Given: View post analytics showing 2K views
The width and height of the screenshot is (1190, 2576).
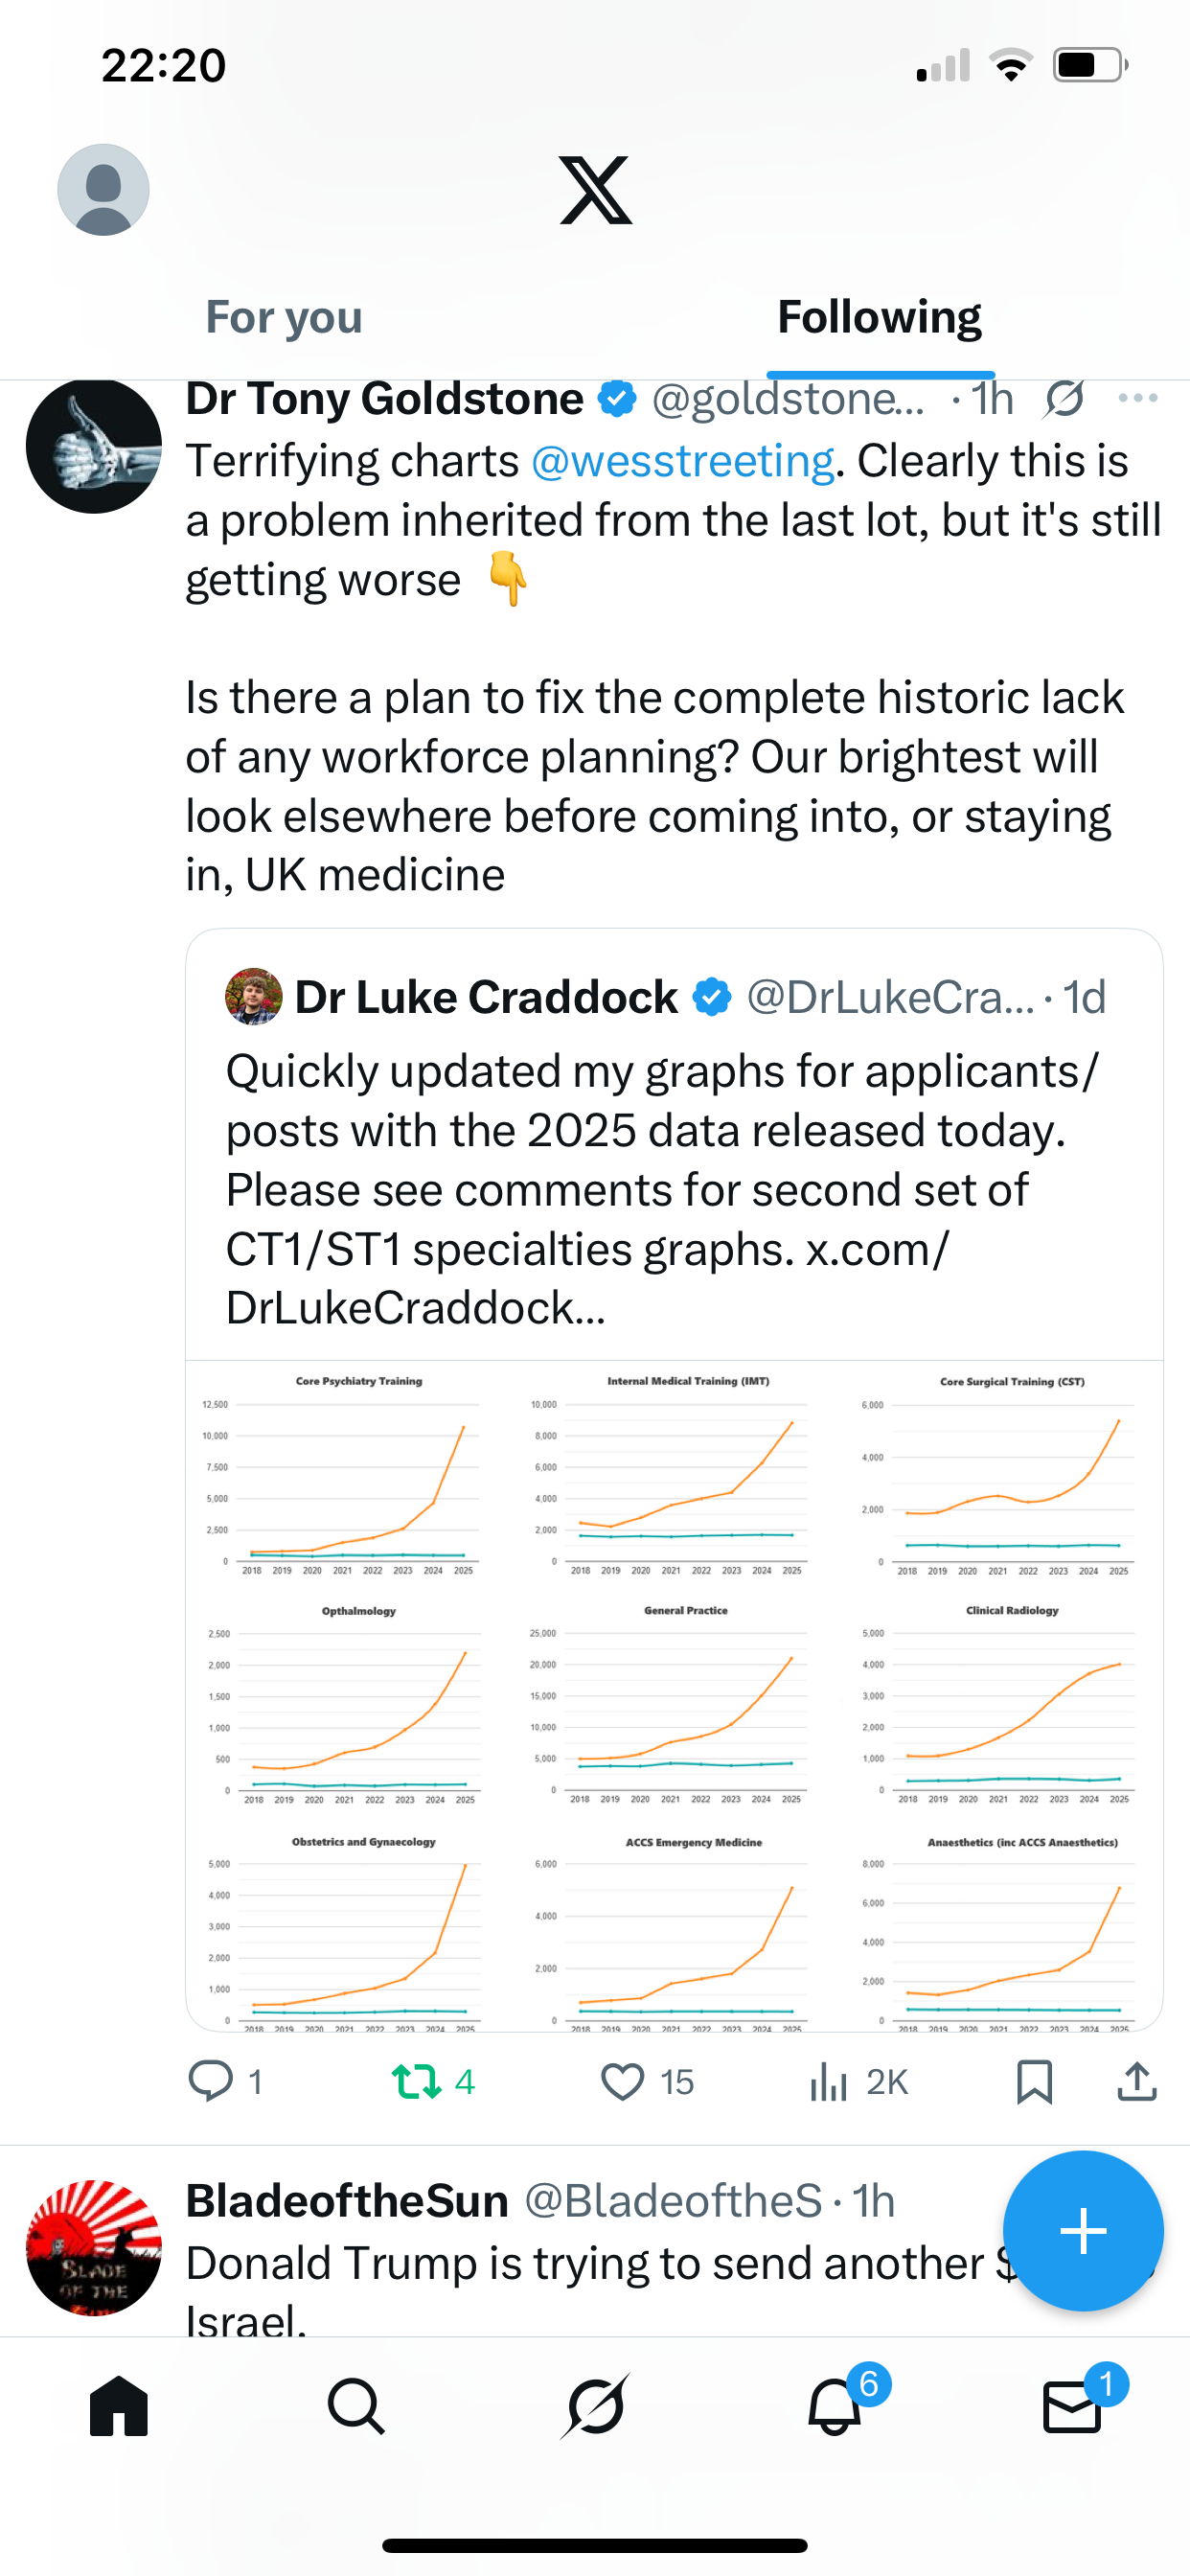Looking at the screenshot, I should click(829, 2081).
